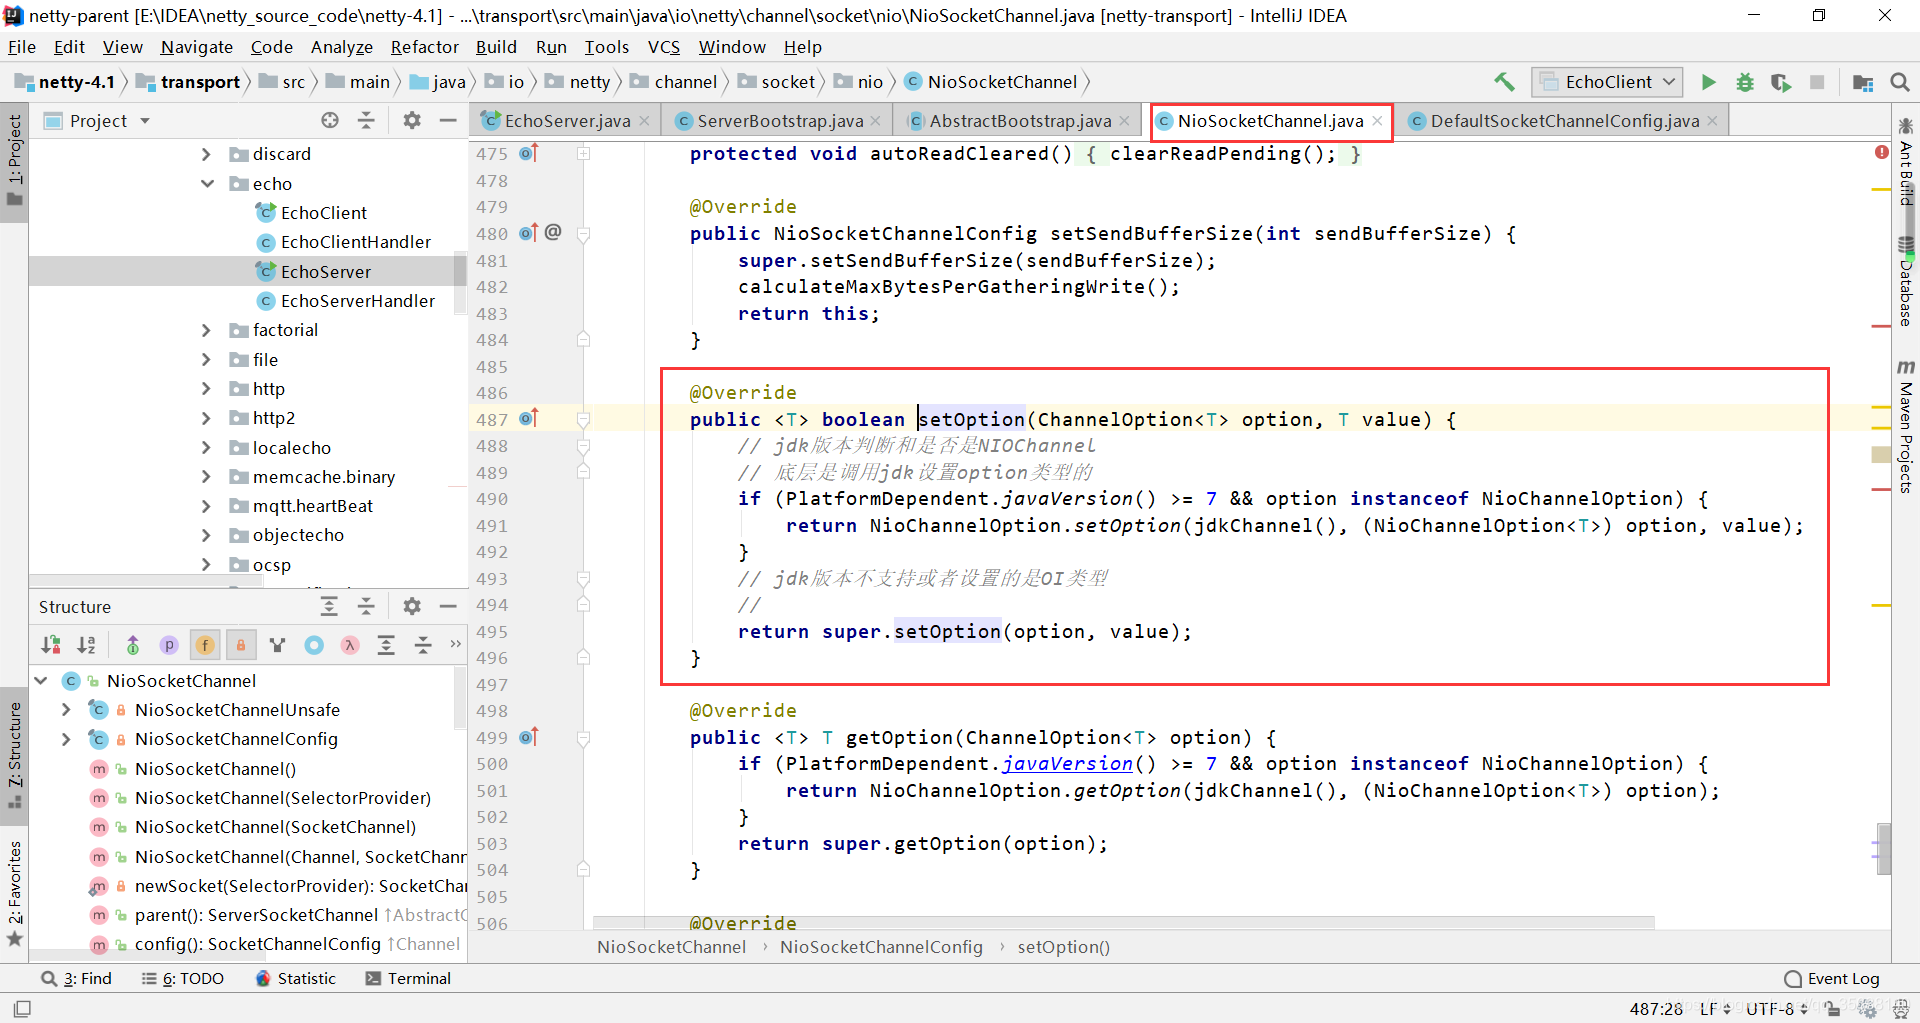Open Structure panel settings gear
1920x1023 pixels.
click(412, 606)
